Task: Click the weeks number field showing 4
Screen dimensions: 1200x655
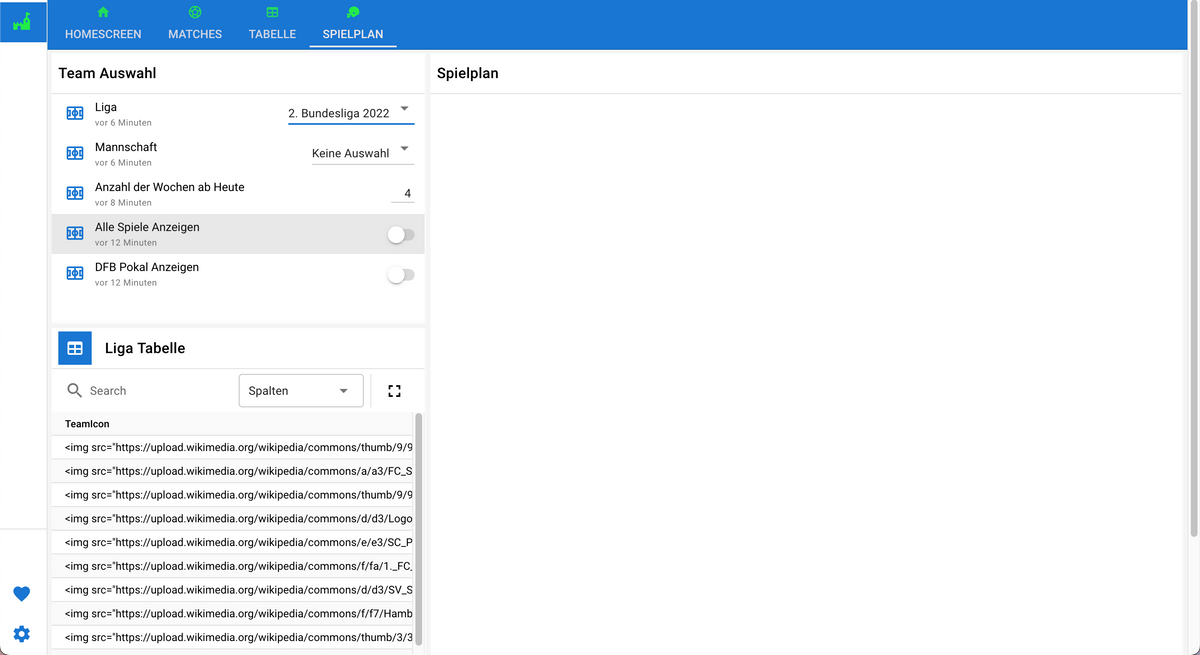Action: 403,193
